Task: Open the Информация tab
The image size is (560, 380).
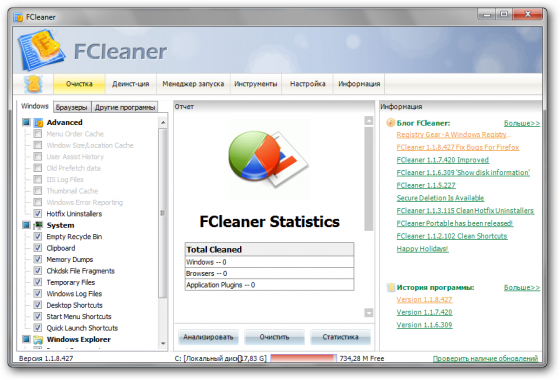Action: coord(359,84)
